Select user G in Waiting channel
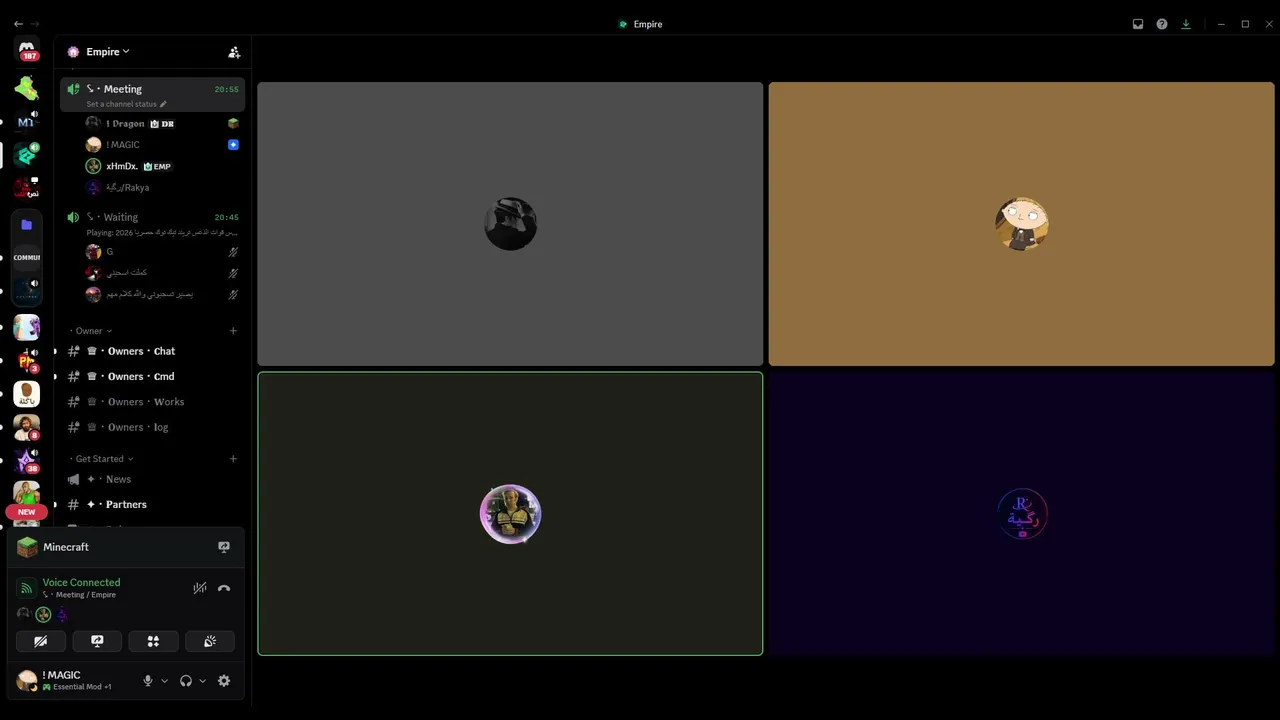Screen dimensions: 1280x720 pyautogui.click(x=161, y=252)
